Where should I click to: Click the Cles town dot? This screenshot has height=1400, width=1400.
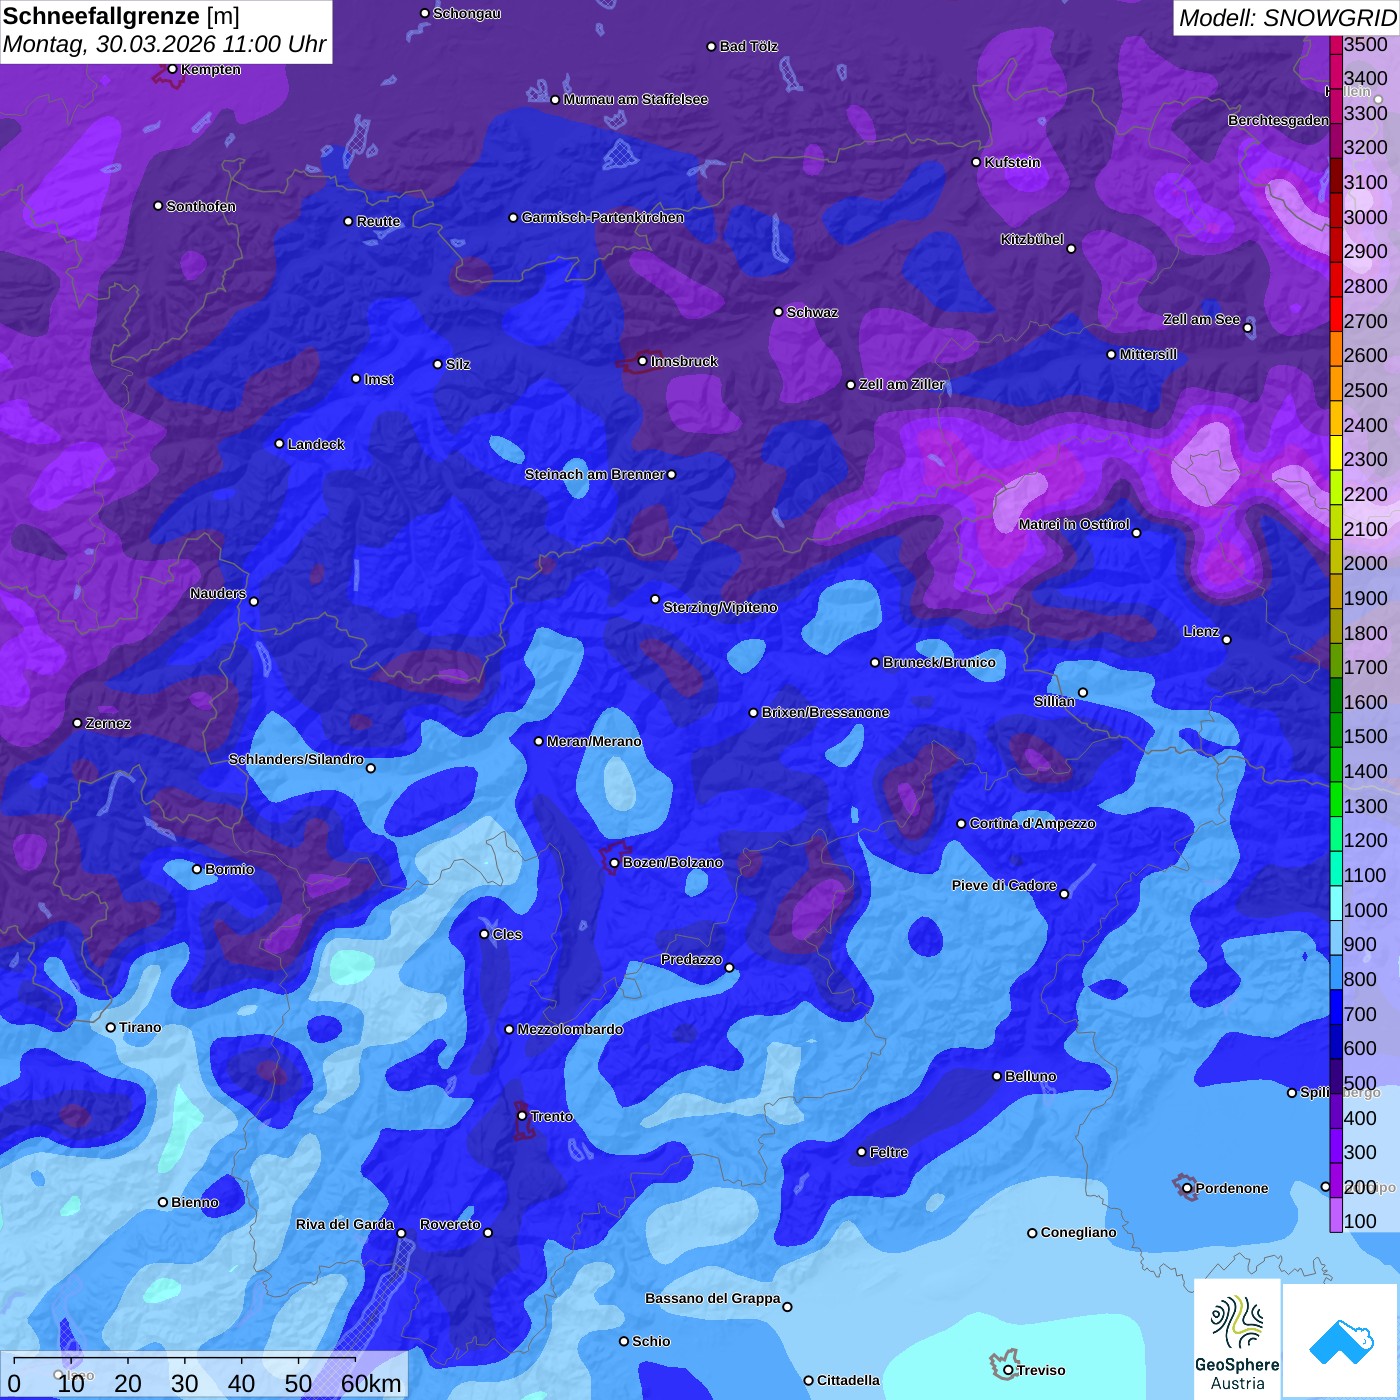click(x=484, y=934)
